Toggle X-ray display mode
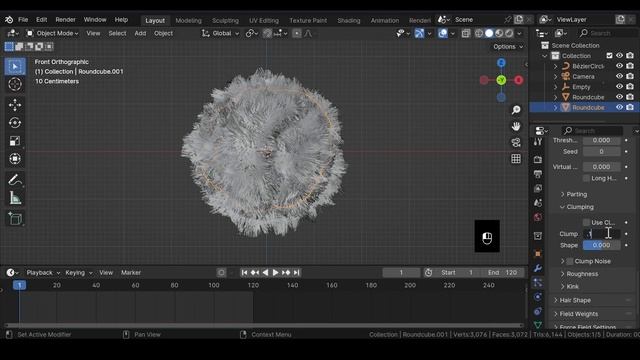The image size is (640, 360). [x=466, y=33]
